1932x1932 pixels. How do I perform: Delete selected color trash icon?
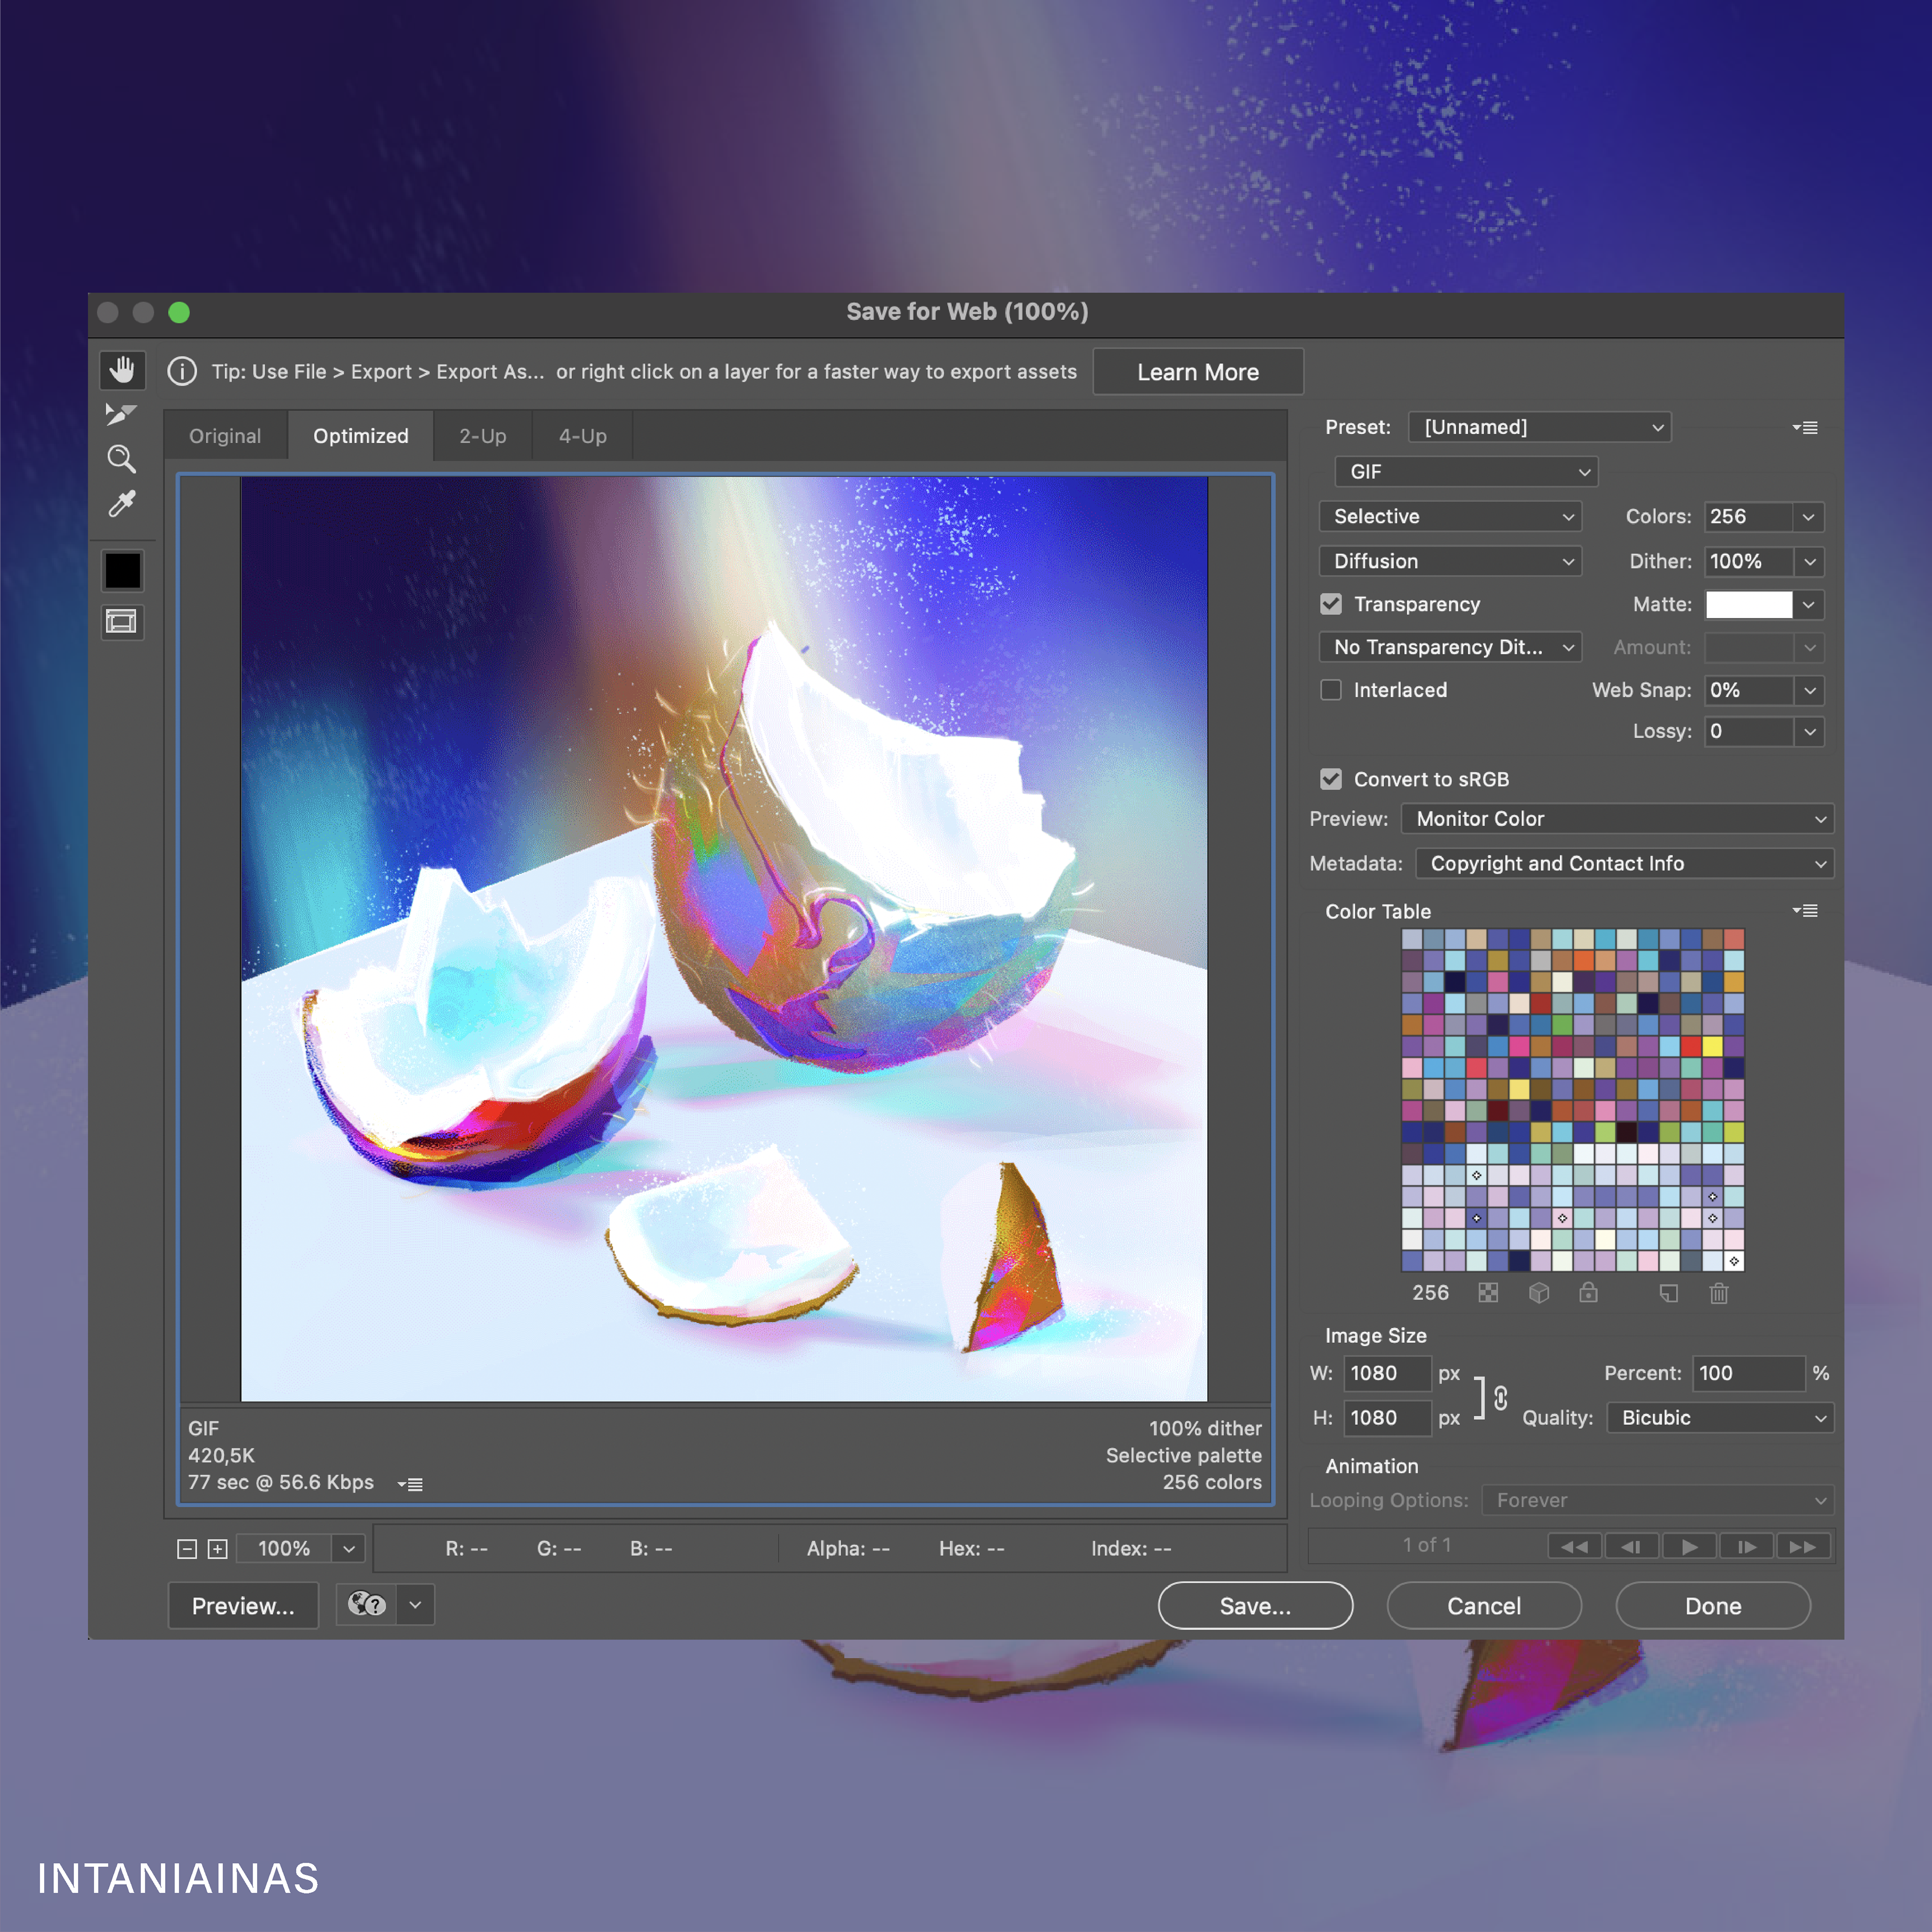pyautogui.click(x=1719, y=1293)
